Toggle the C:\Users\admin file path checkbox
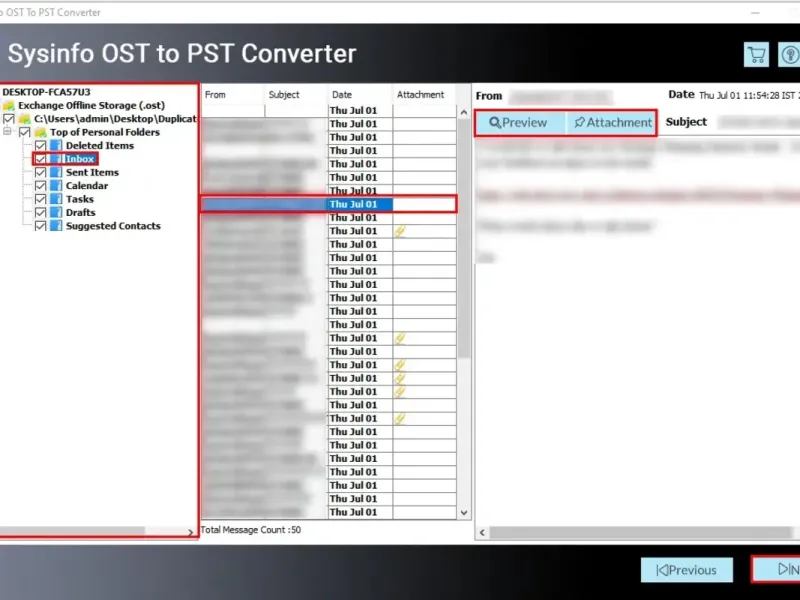The image size is (800, 600). pyautogui.click(x=9, y=119)
